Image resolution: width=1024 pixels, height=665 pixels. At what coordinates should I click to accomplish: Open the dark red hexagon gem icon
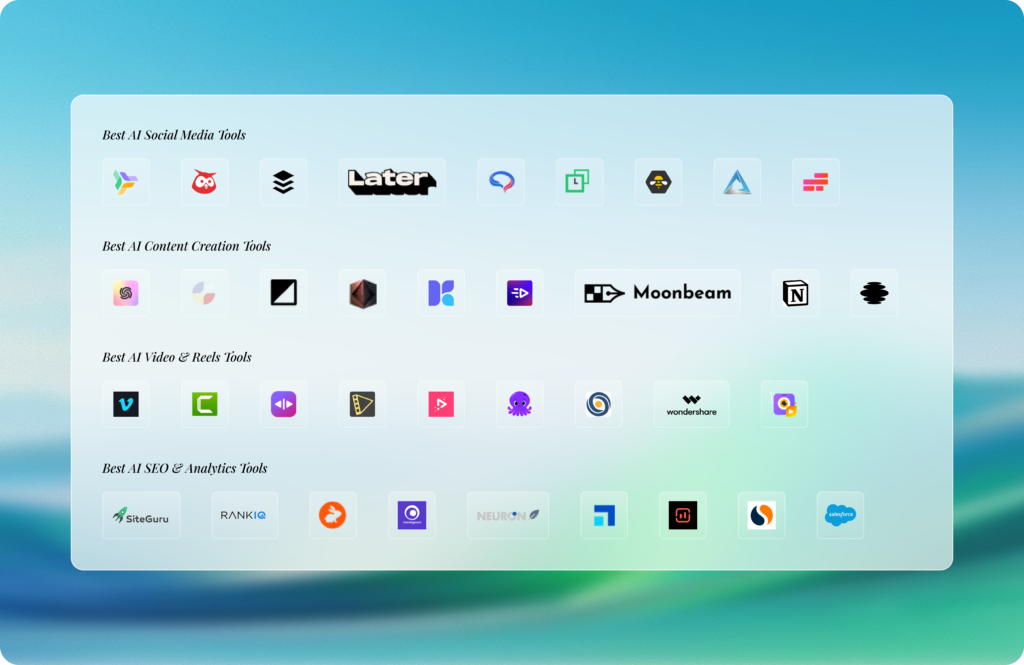tap(362, 293)
